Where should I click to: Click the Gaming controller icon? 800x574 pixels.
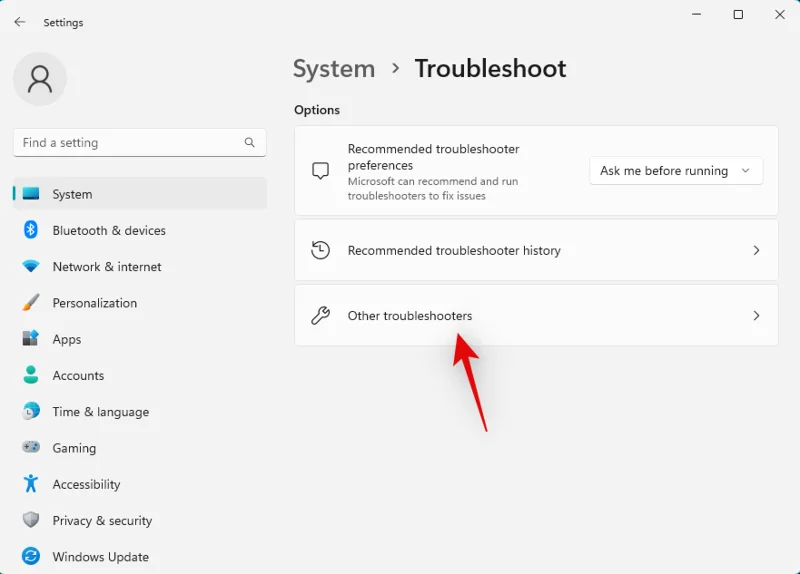pyautogui.click(x=31, y=448)
